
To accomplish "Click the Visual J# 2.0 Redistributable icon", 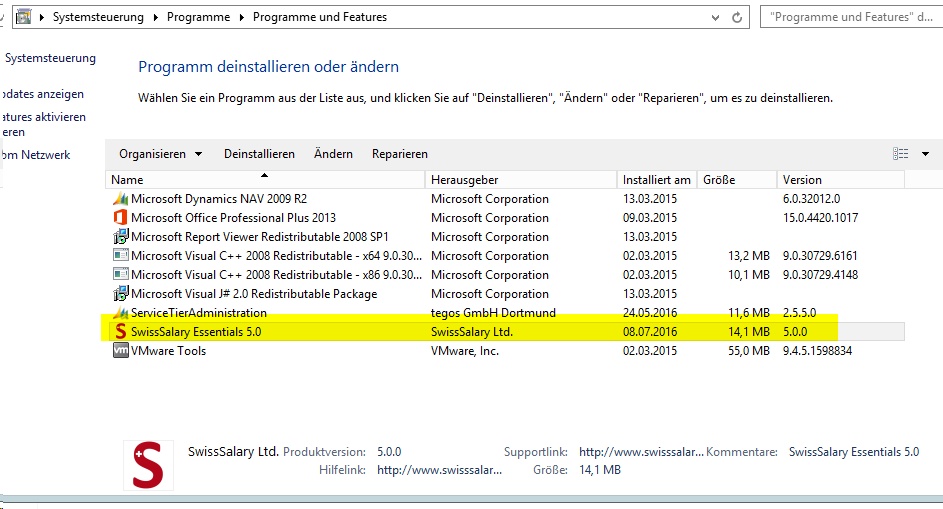I will click(120, 294).
